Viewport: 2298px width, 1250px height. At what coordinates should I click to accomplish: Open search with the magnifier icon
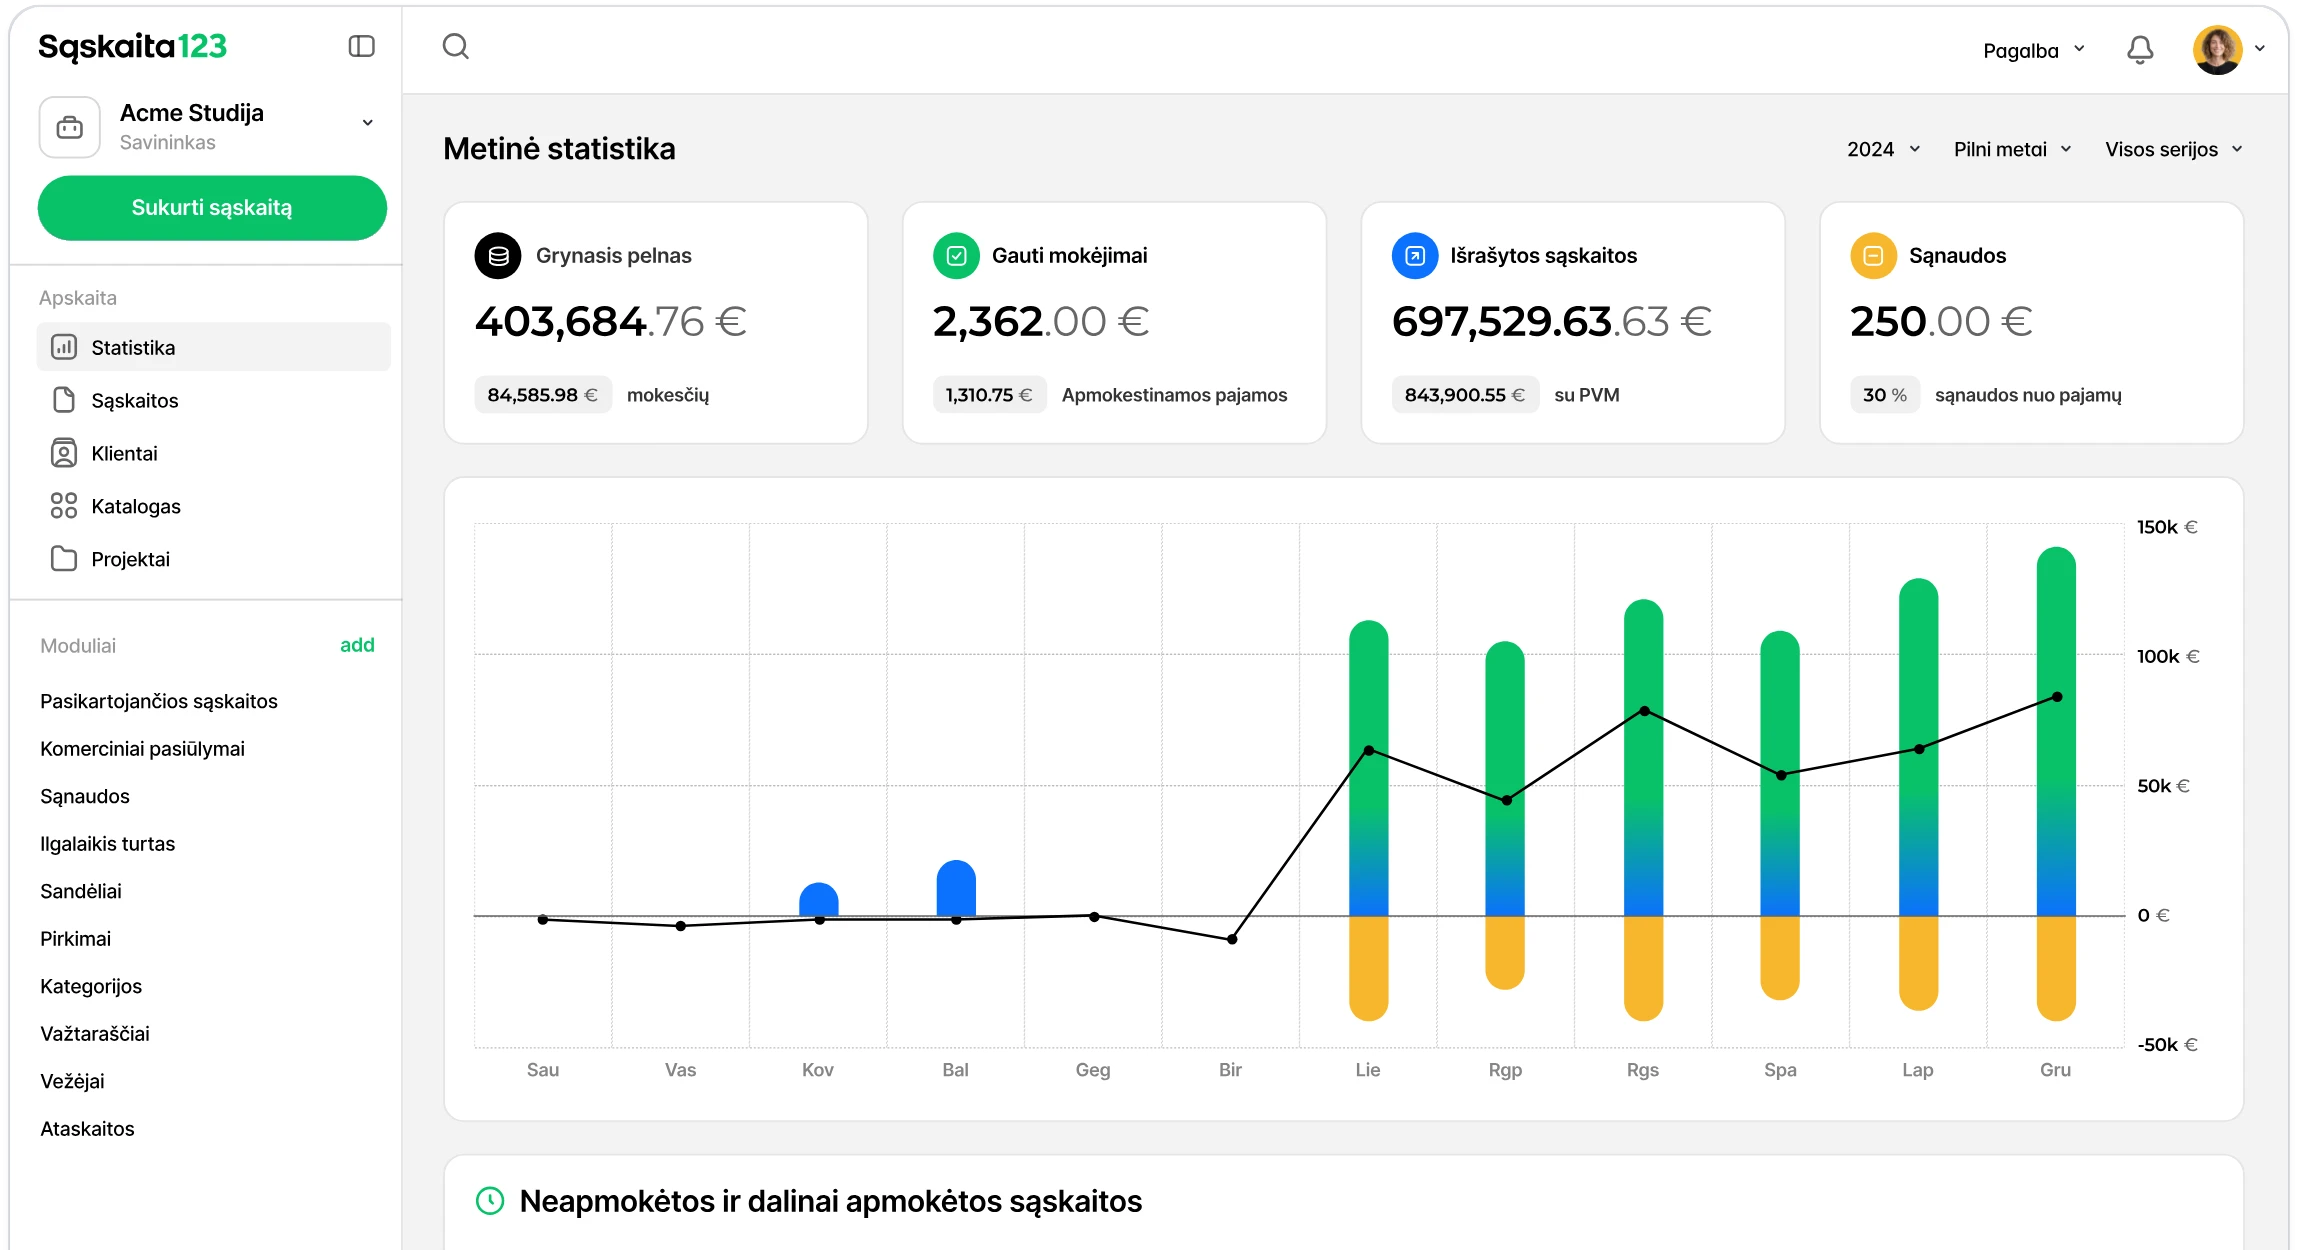pos(456,46)
